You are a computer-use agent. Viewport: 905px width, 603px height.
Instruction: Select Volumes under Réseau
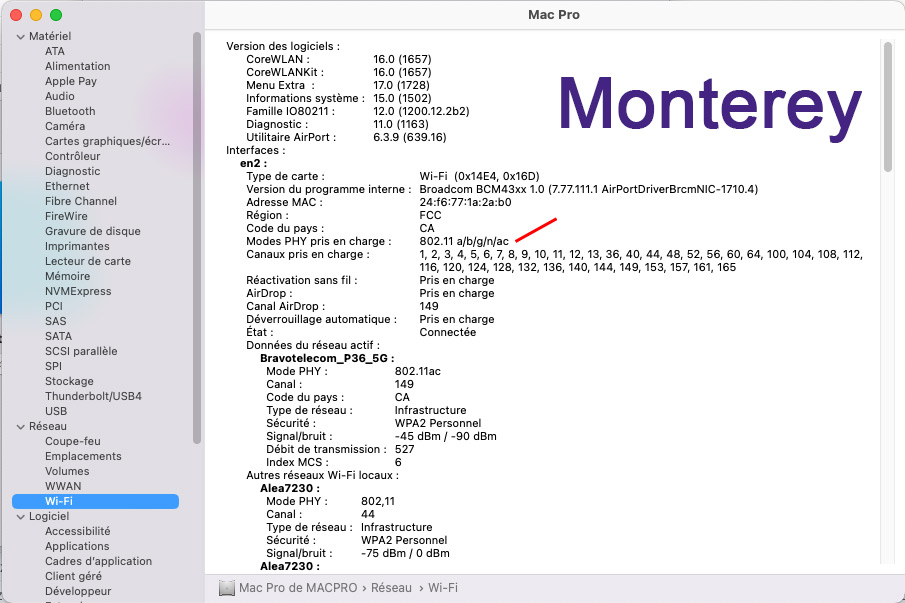click(x=67, y=471)
